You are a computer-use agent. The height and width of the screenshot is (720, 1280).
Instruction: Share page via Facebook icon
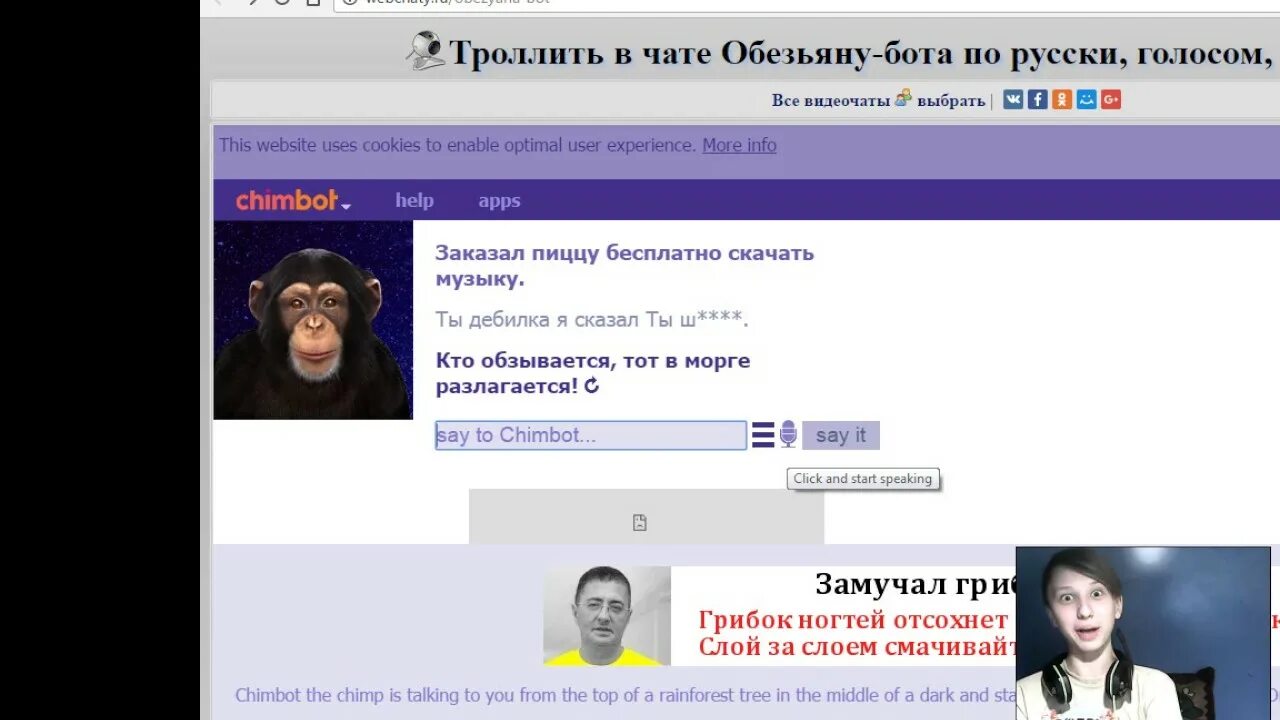point(1038,99)
